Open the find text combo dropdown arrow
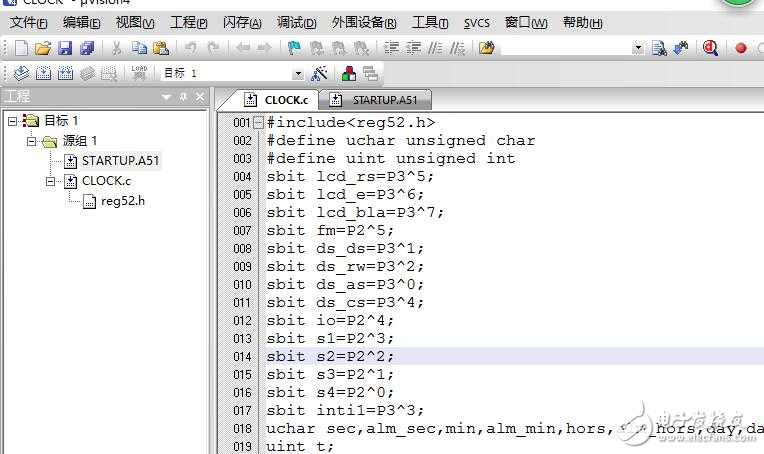 pyautogui.click(x=638, y=48)
